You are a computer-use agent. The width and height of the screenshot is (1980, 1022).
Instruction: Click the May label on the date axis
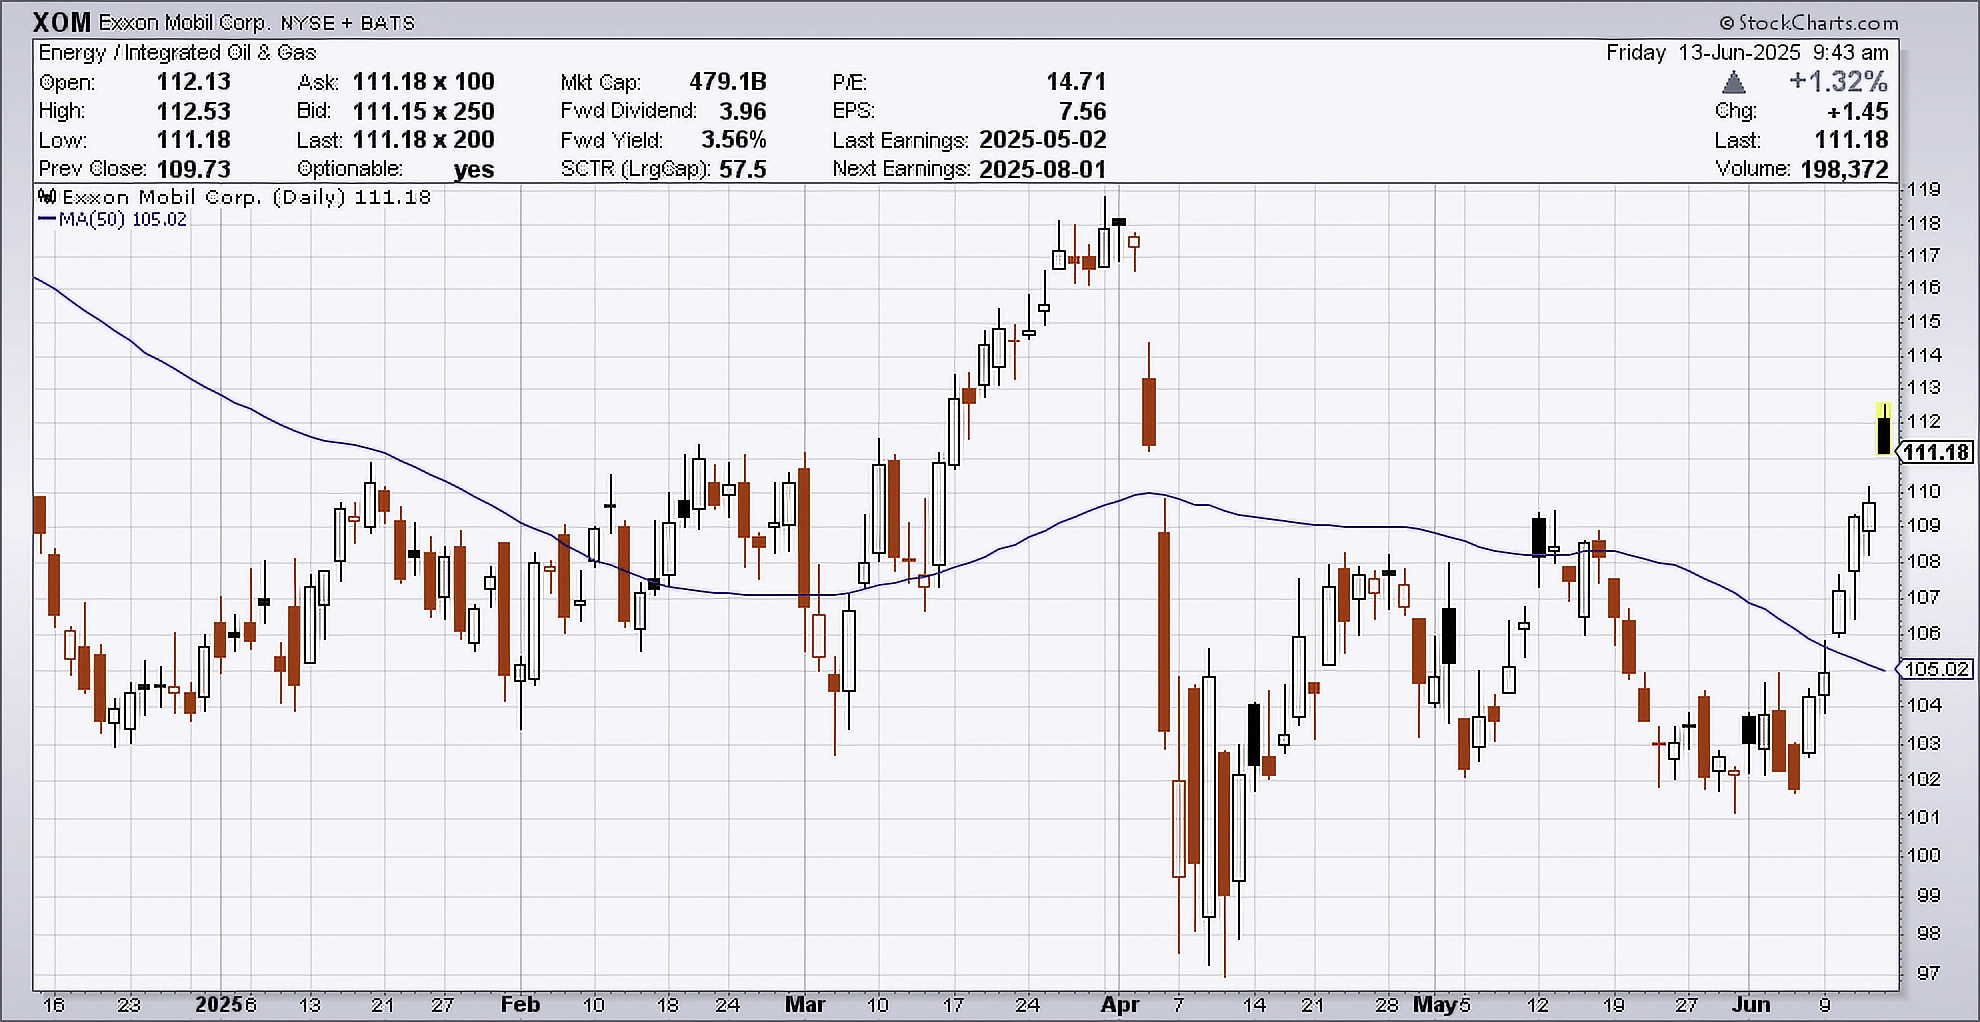[x=1435, y=1004]
